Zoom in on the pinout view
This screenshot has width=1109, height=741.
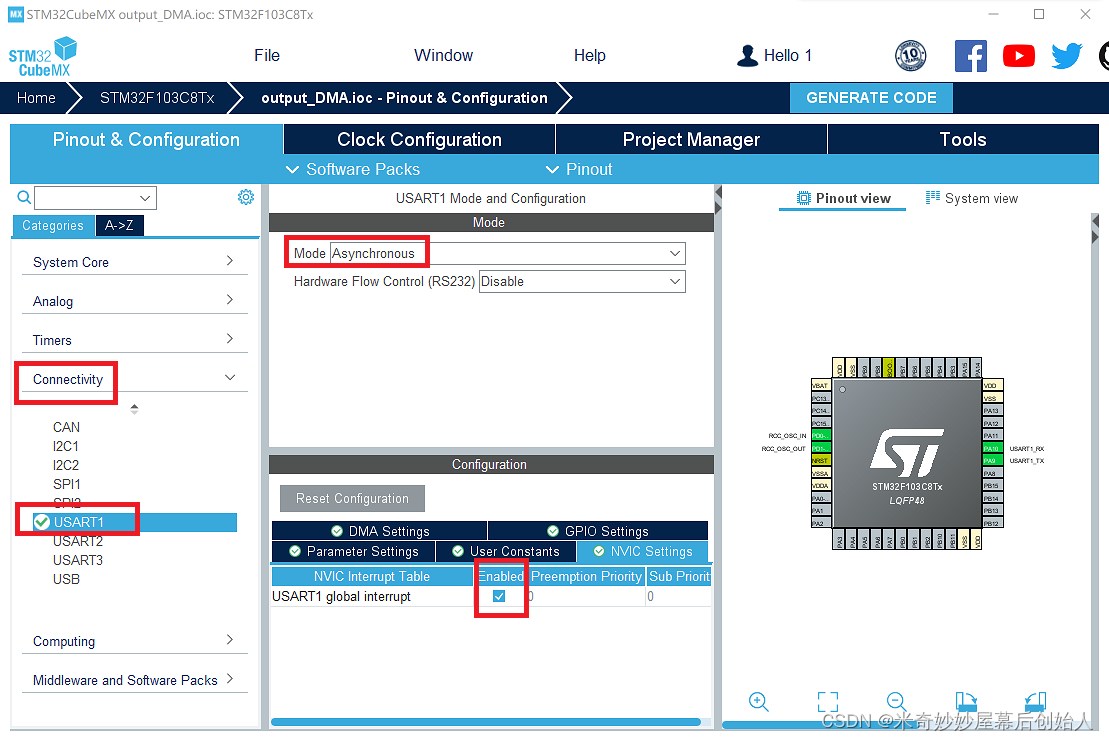[x=758, y=701]
